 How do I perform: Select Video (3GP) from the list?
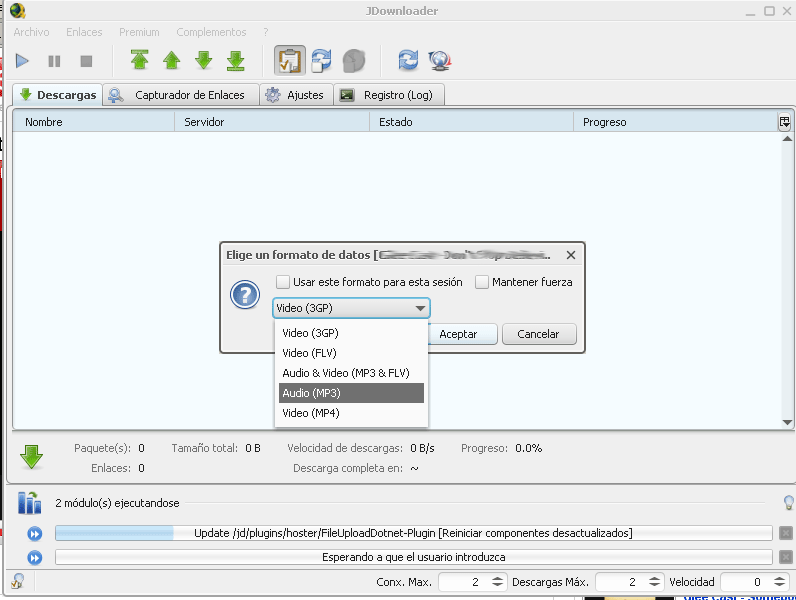(x=351, y=333)
